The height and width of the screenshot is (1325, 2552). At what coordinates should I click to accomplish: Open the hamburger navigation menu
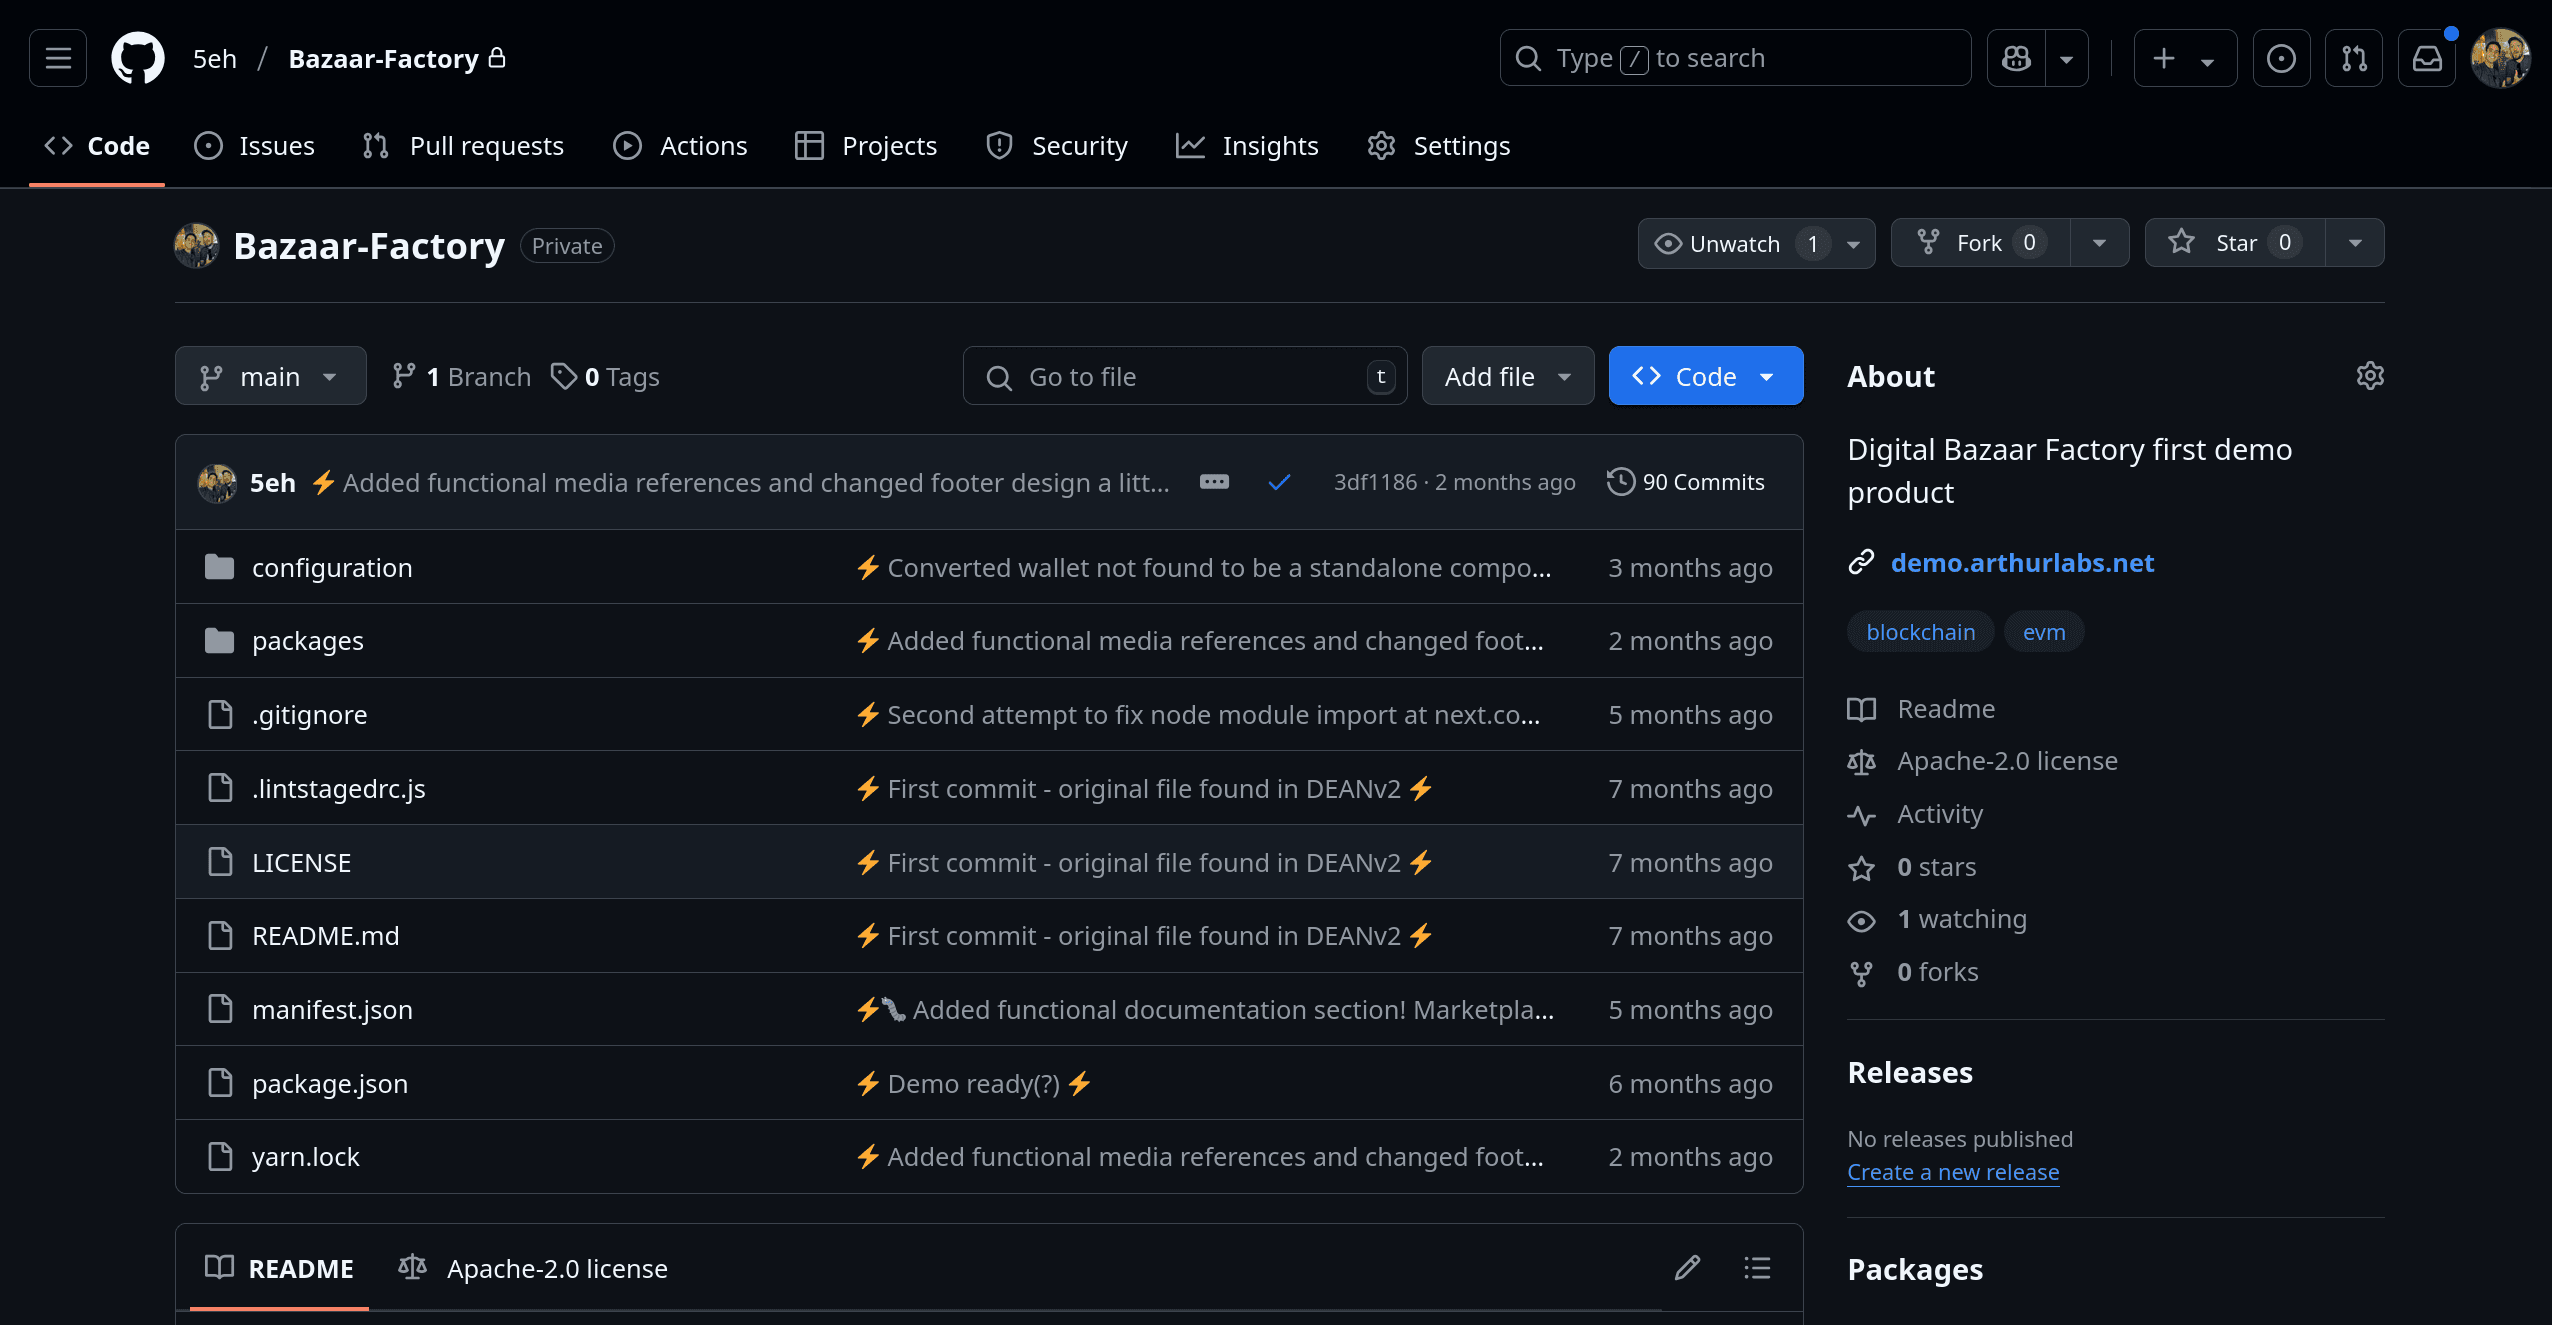tap(58, 58)
